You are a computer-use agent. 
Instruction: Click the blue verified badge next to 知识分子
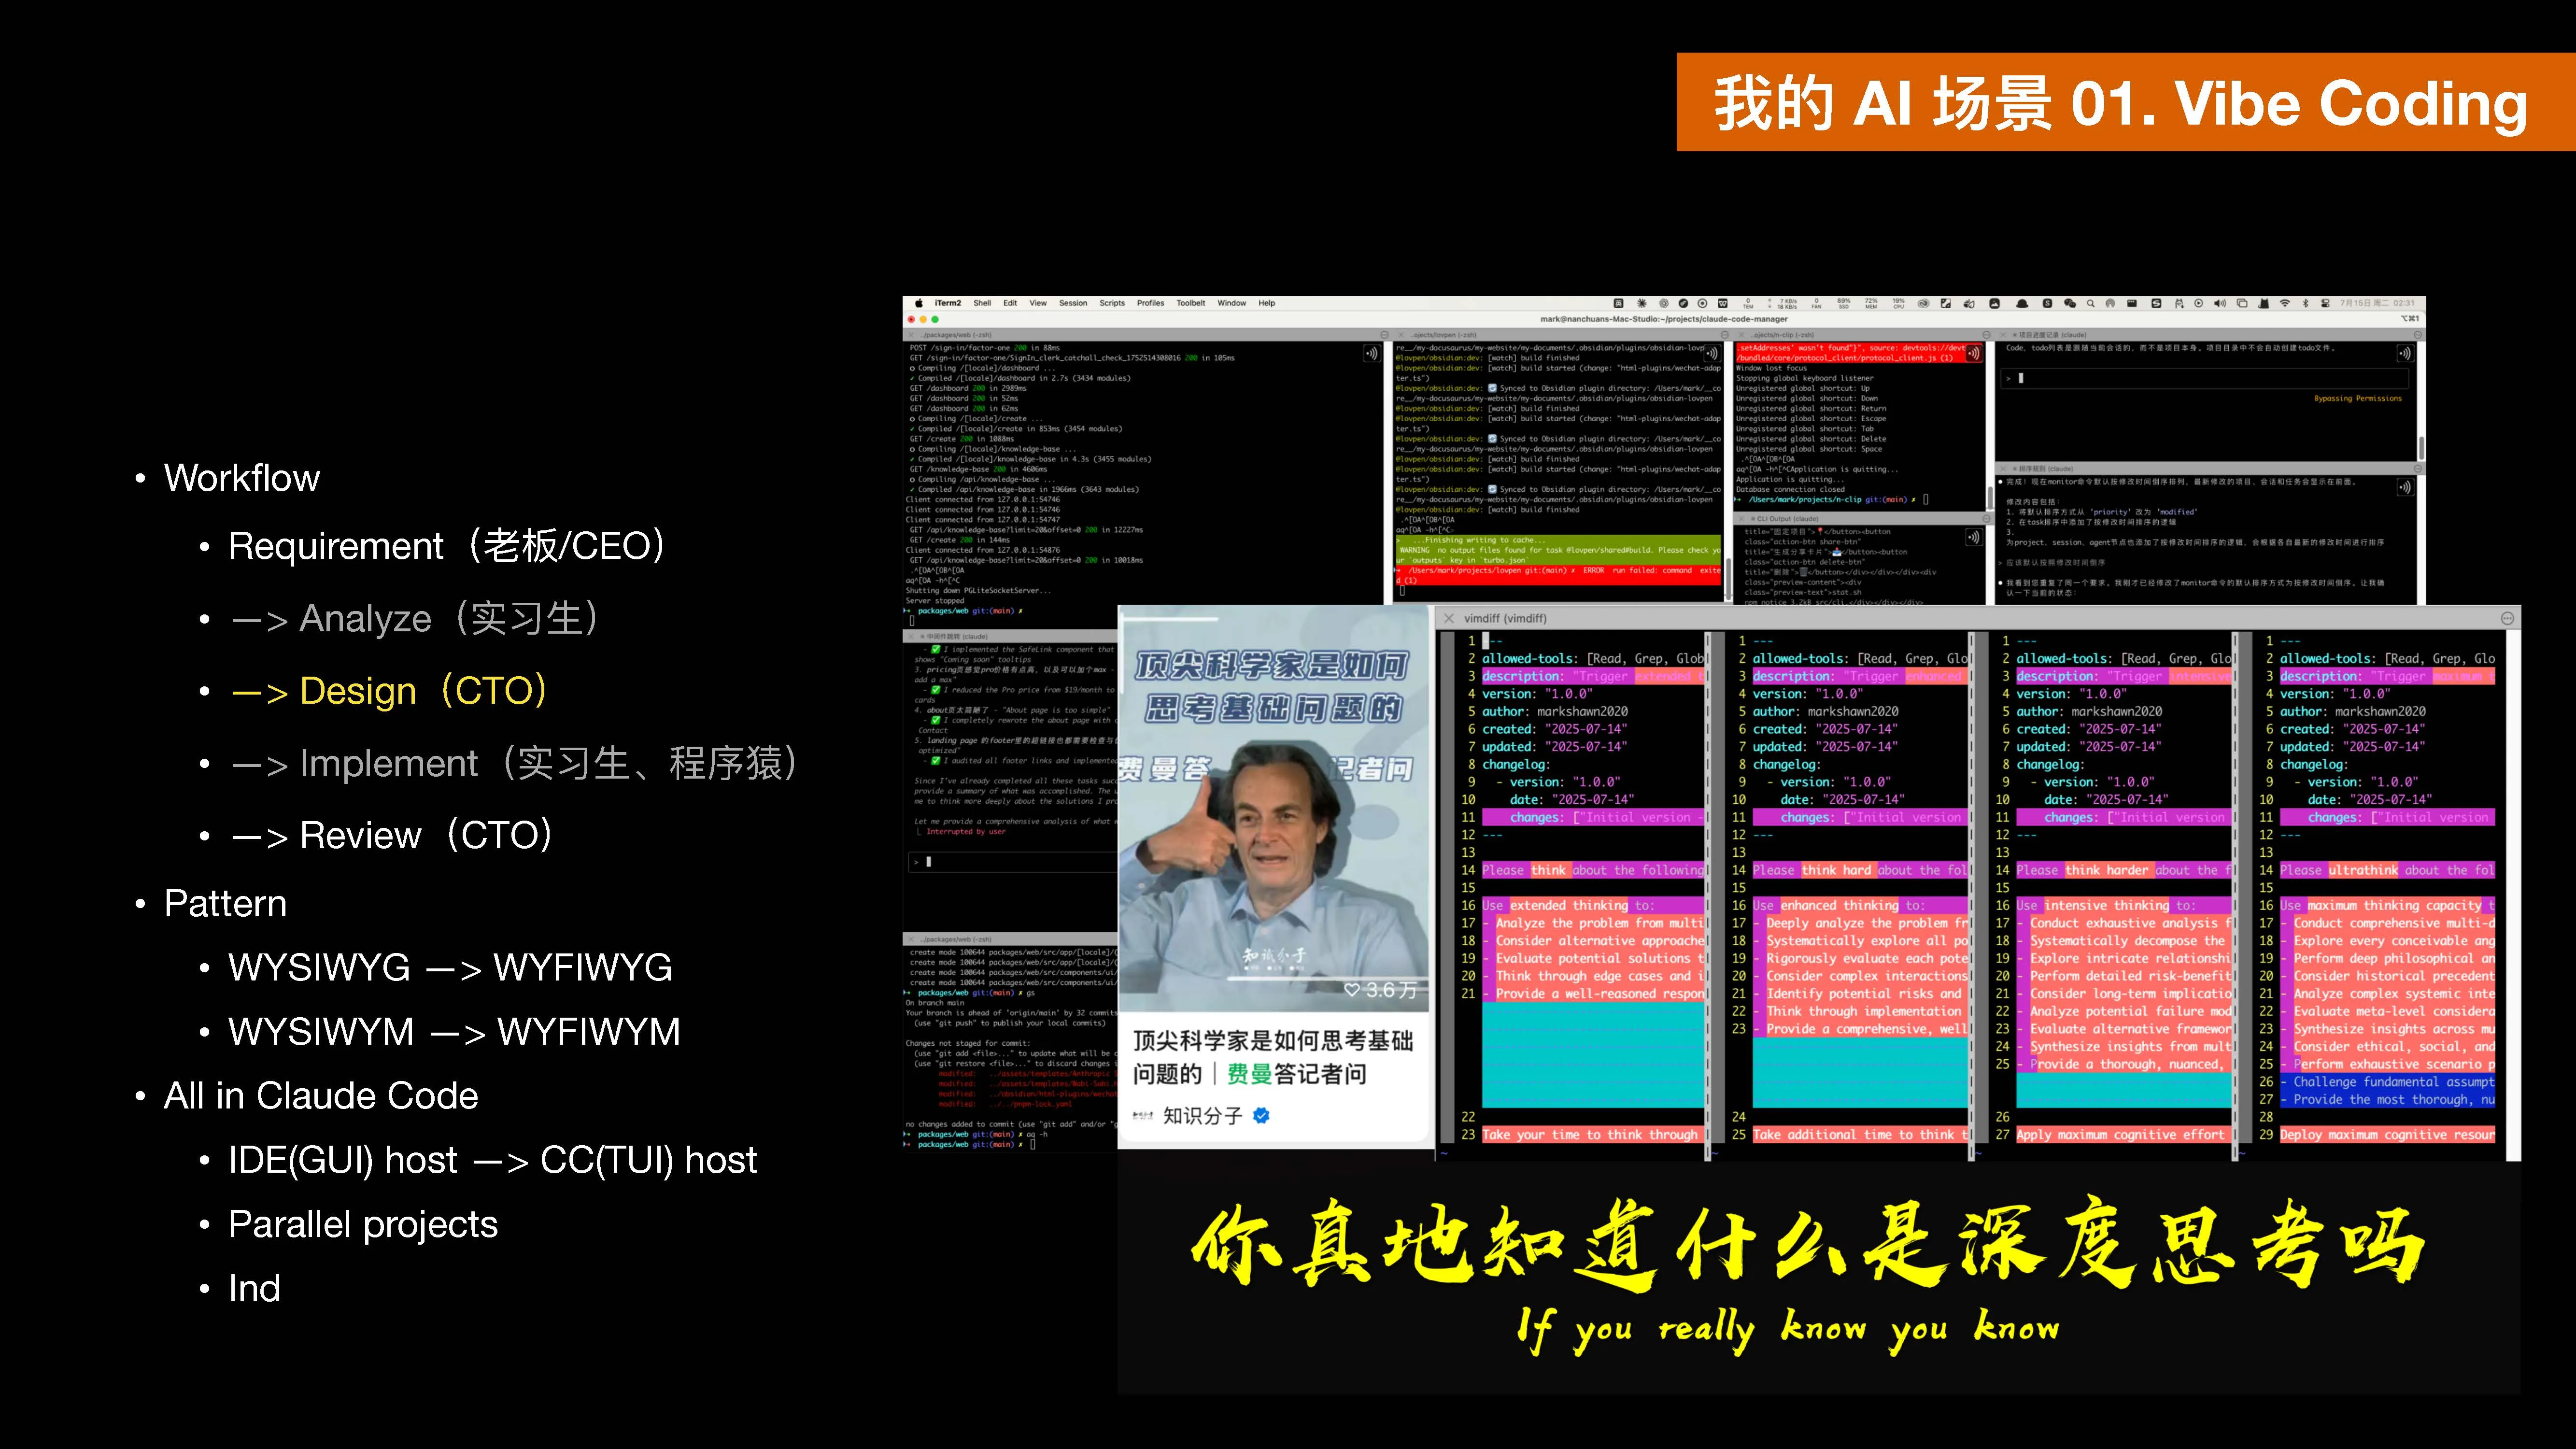coord(1262,1115)
